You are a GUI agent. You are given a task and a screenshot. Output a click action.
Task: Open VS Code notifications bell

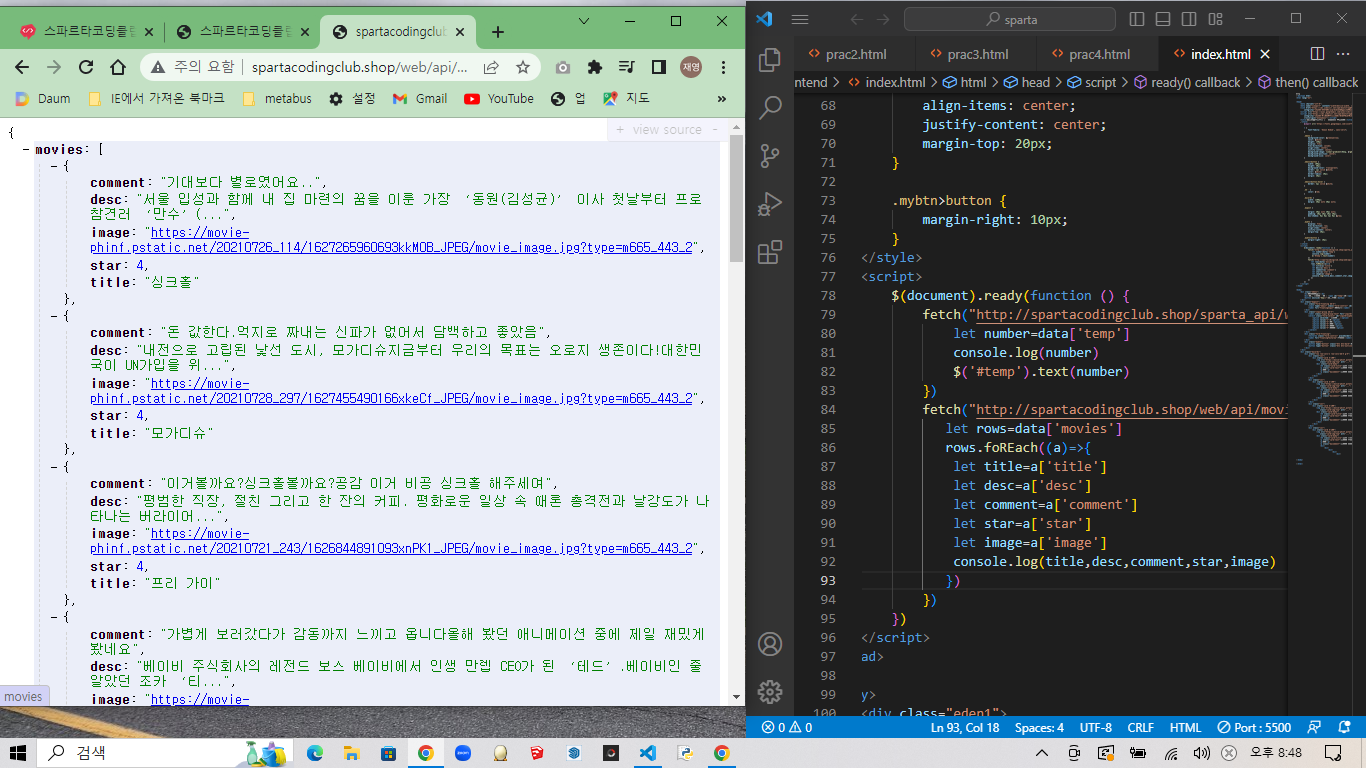pos(1344,728)
